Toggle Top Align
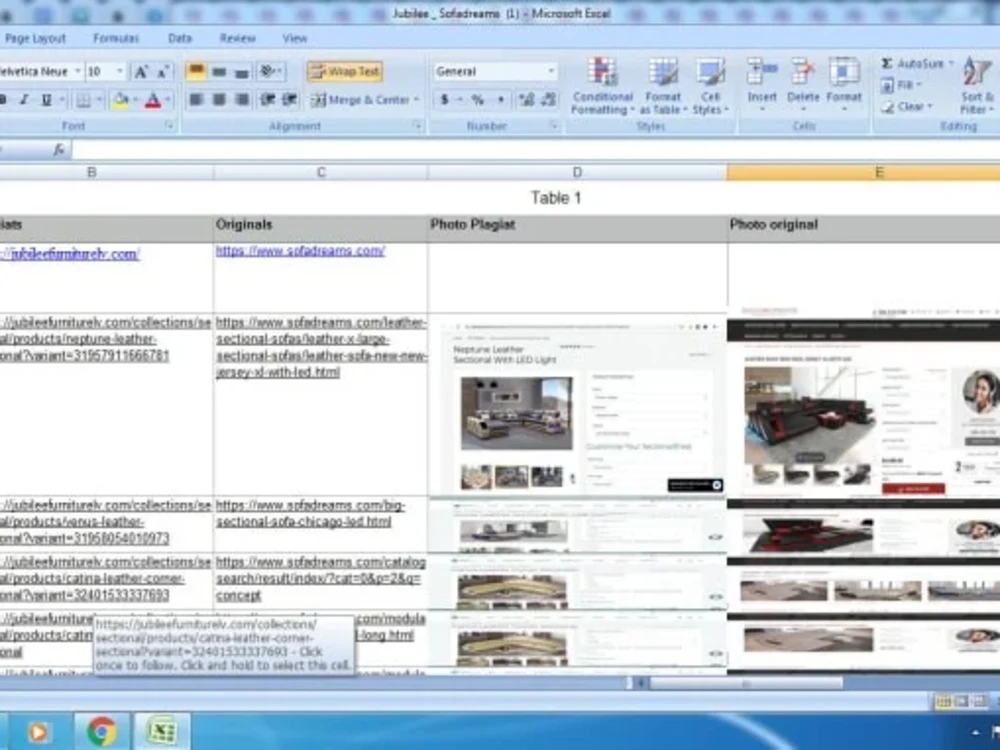Screen dimensions: 1000x750 [x=196, y=71]
